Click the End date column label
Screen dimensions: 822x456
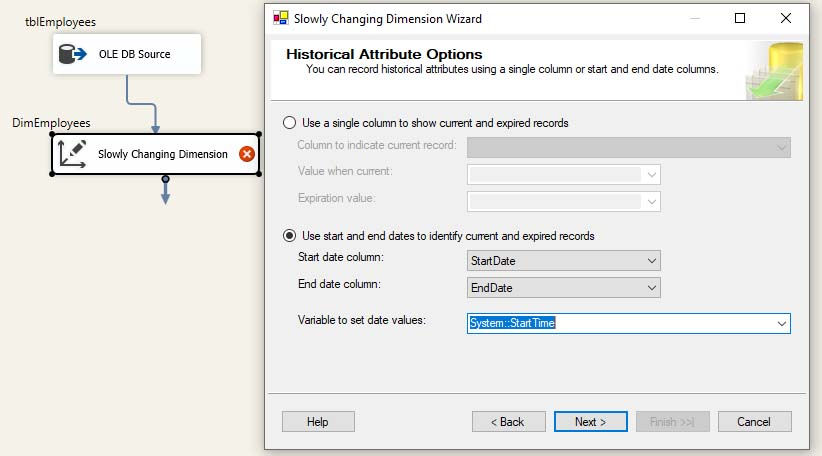click(x=339, y=284)
